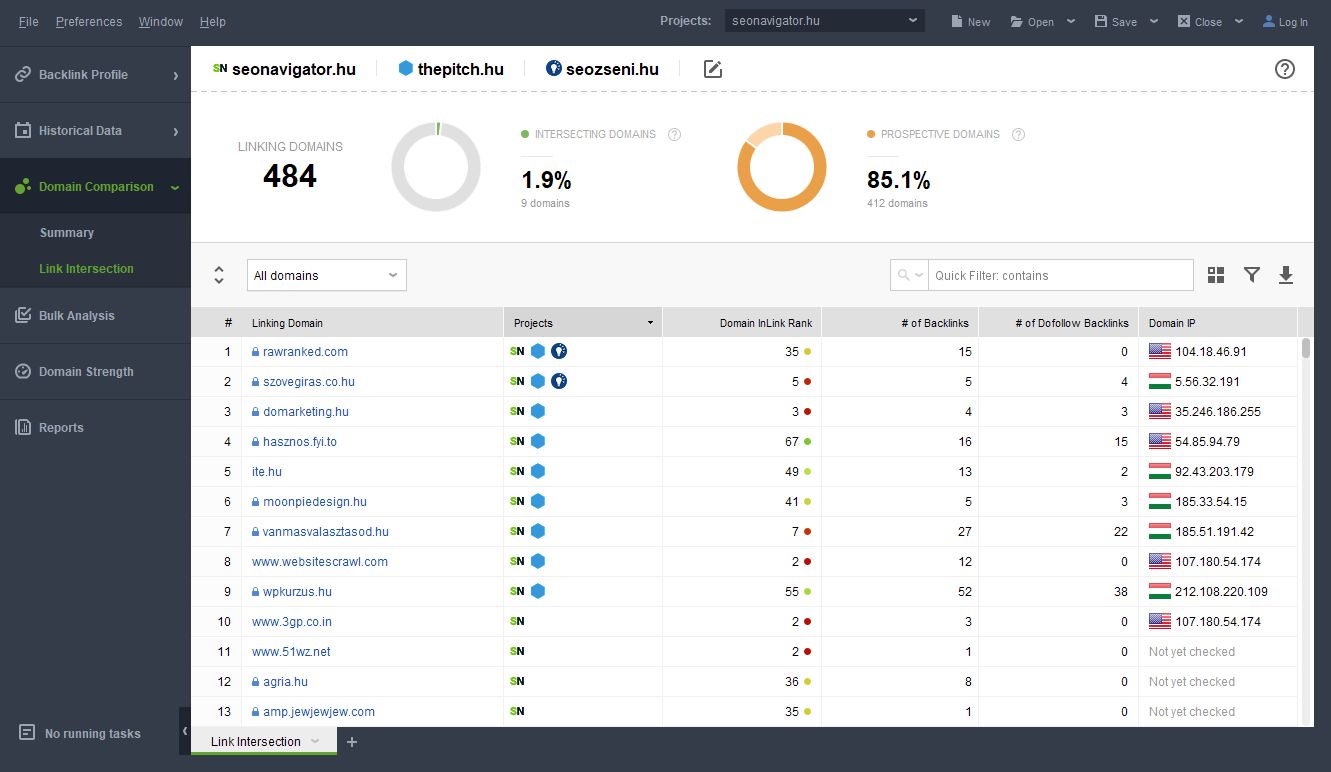Viewport: 1331px width, 772px height.
Task: Open Historical Data section
Action: (95, 130)
